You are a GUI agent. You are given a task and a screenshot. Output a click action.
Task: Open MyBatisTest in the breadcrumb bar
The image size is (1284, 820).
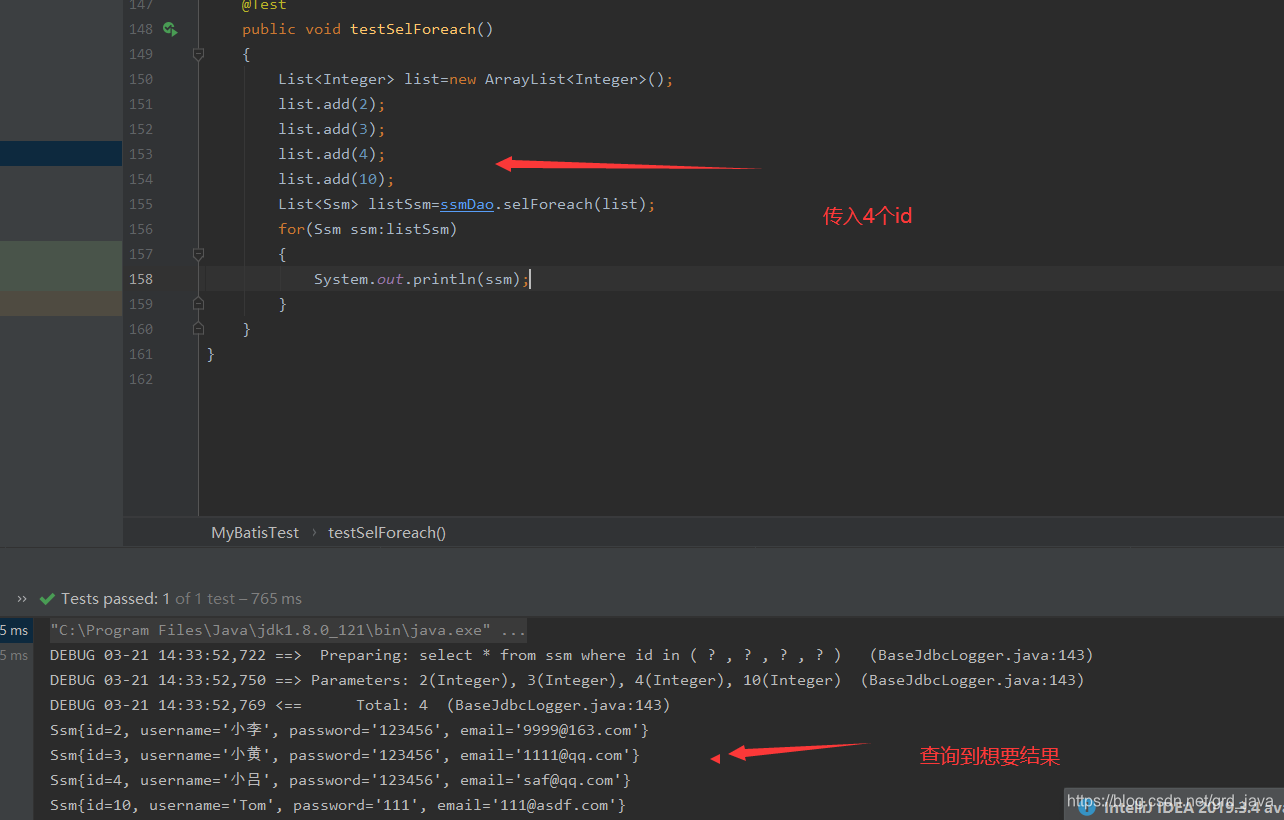tap(255, 533)
